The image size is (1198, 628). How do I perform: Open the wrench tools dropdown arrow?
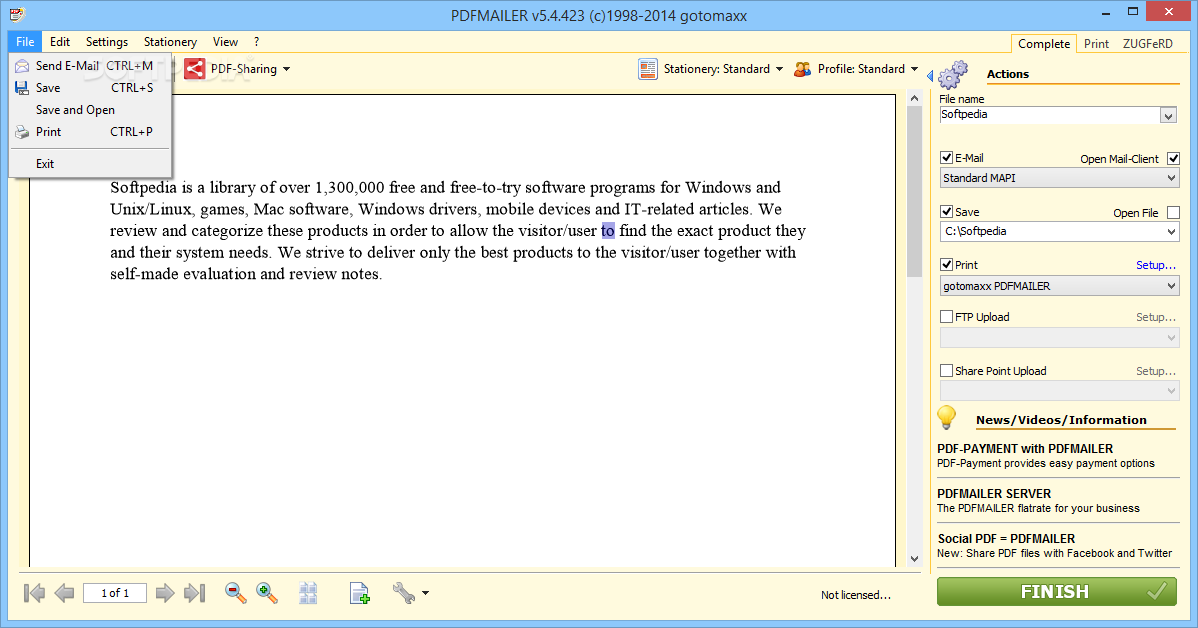click(426, 593)
